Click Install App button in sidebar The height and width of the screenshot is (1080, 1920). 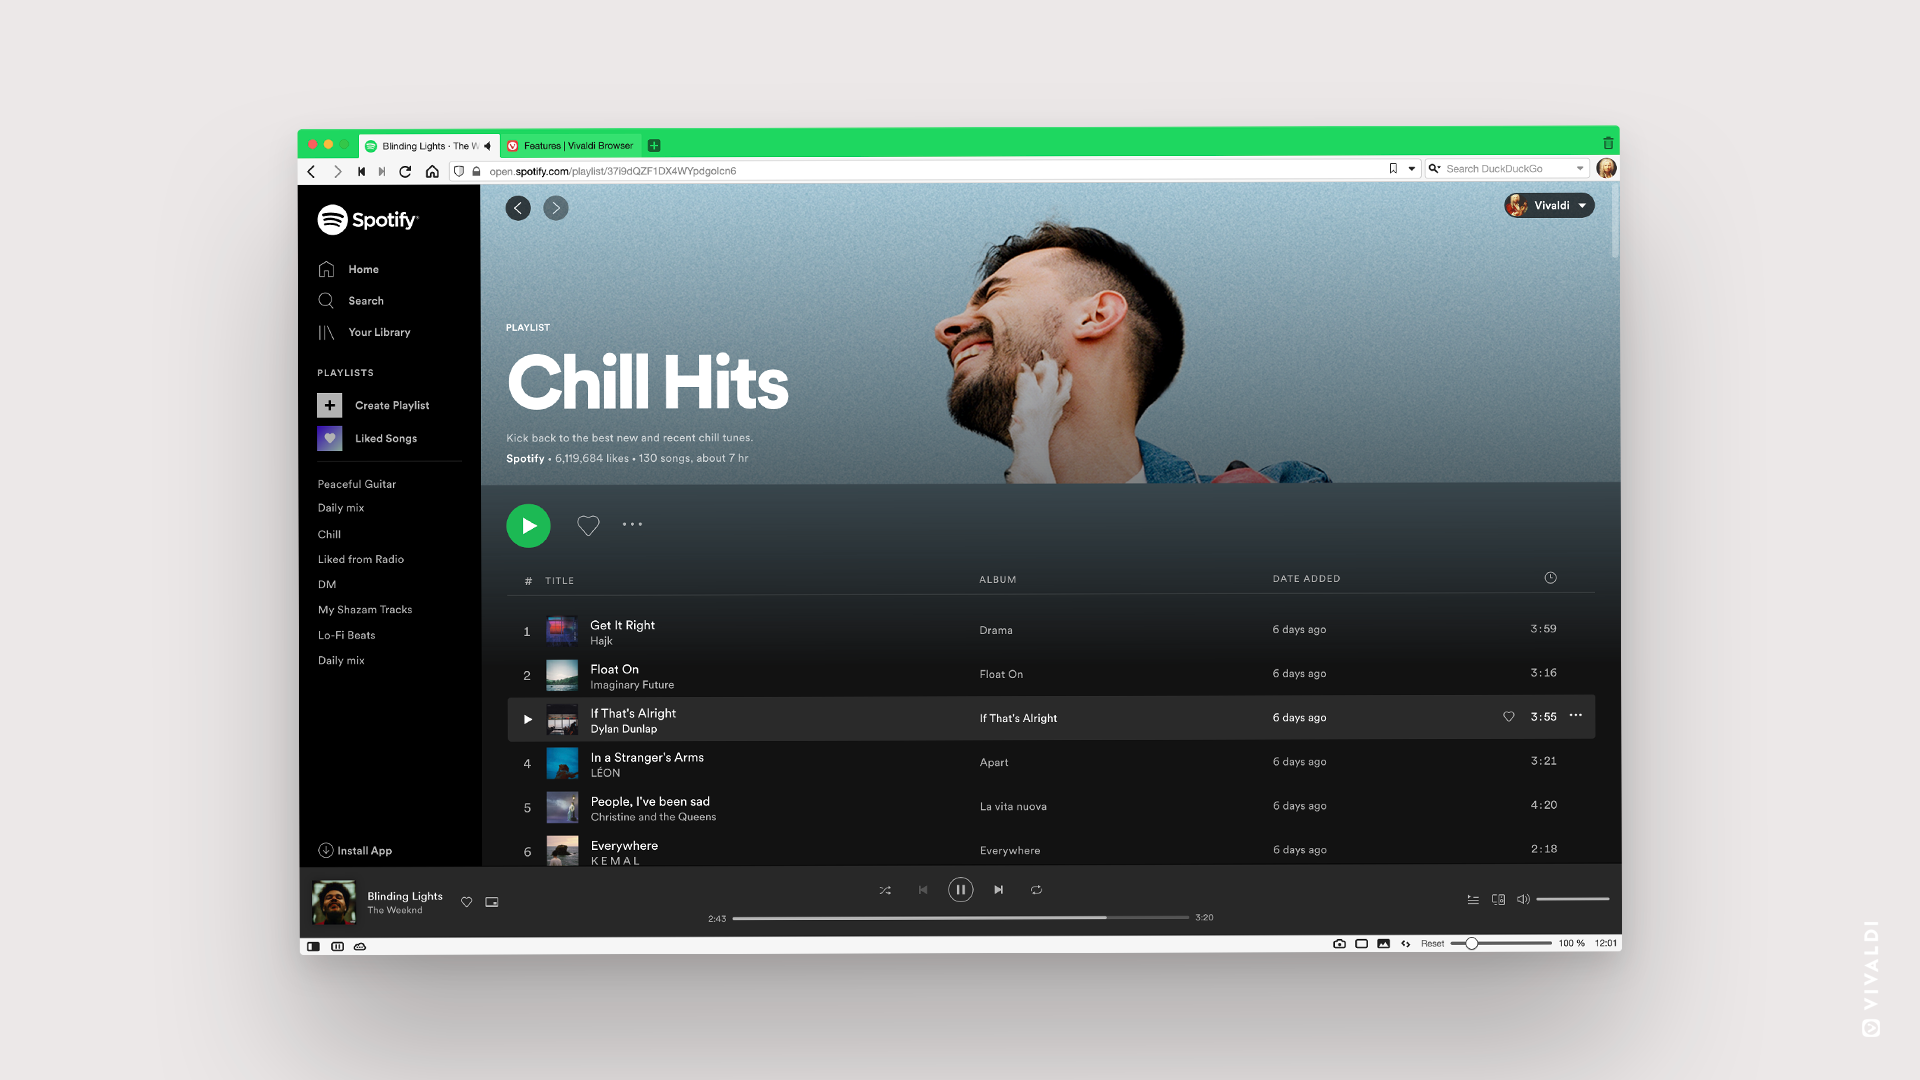tap(355, 849)
